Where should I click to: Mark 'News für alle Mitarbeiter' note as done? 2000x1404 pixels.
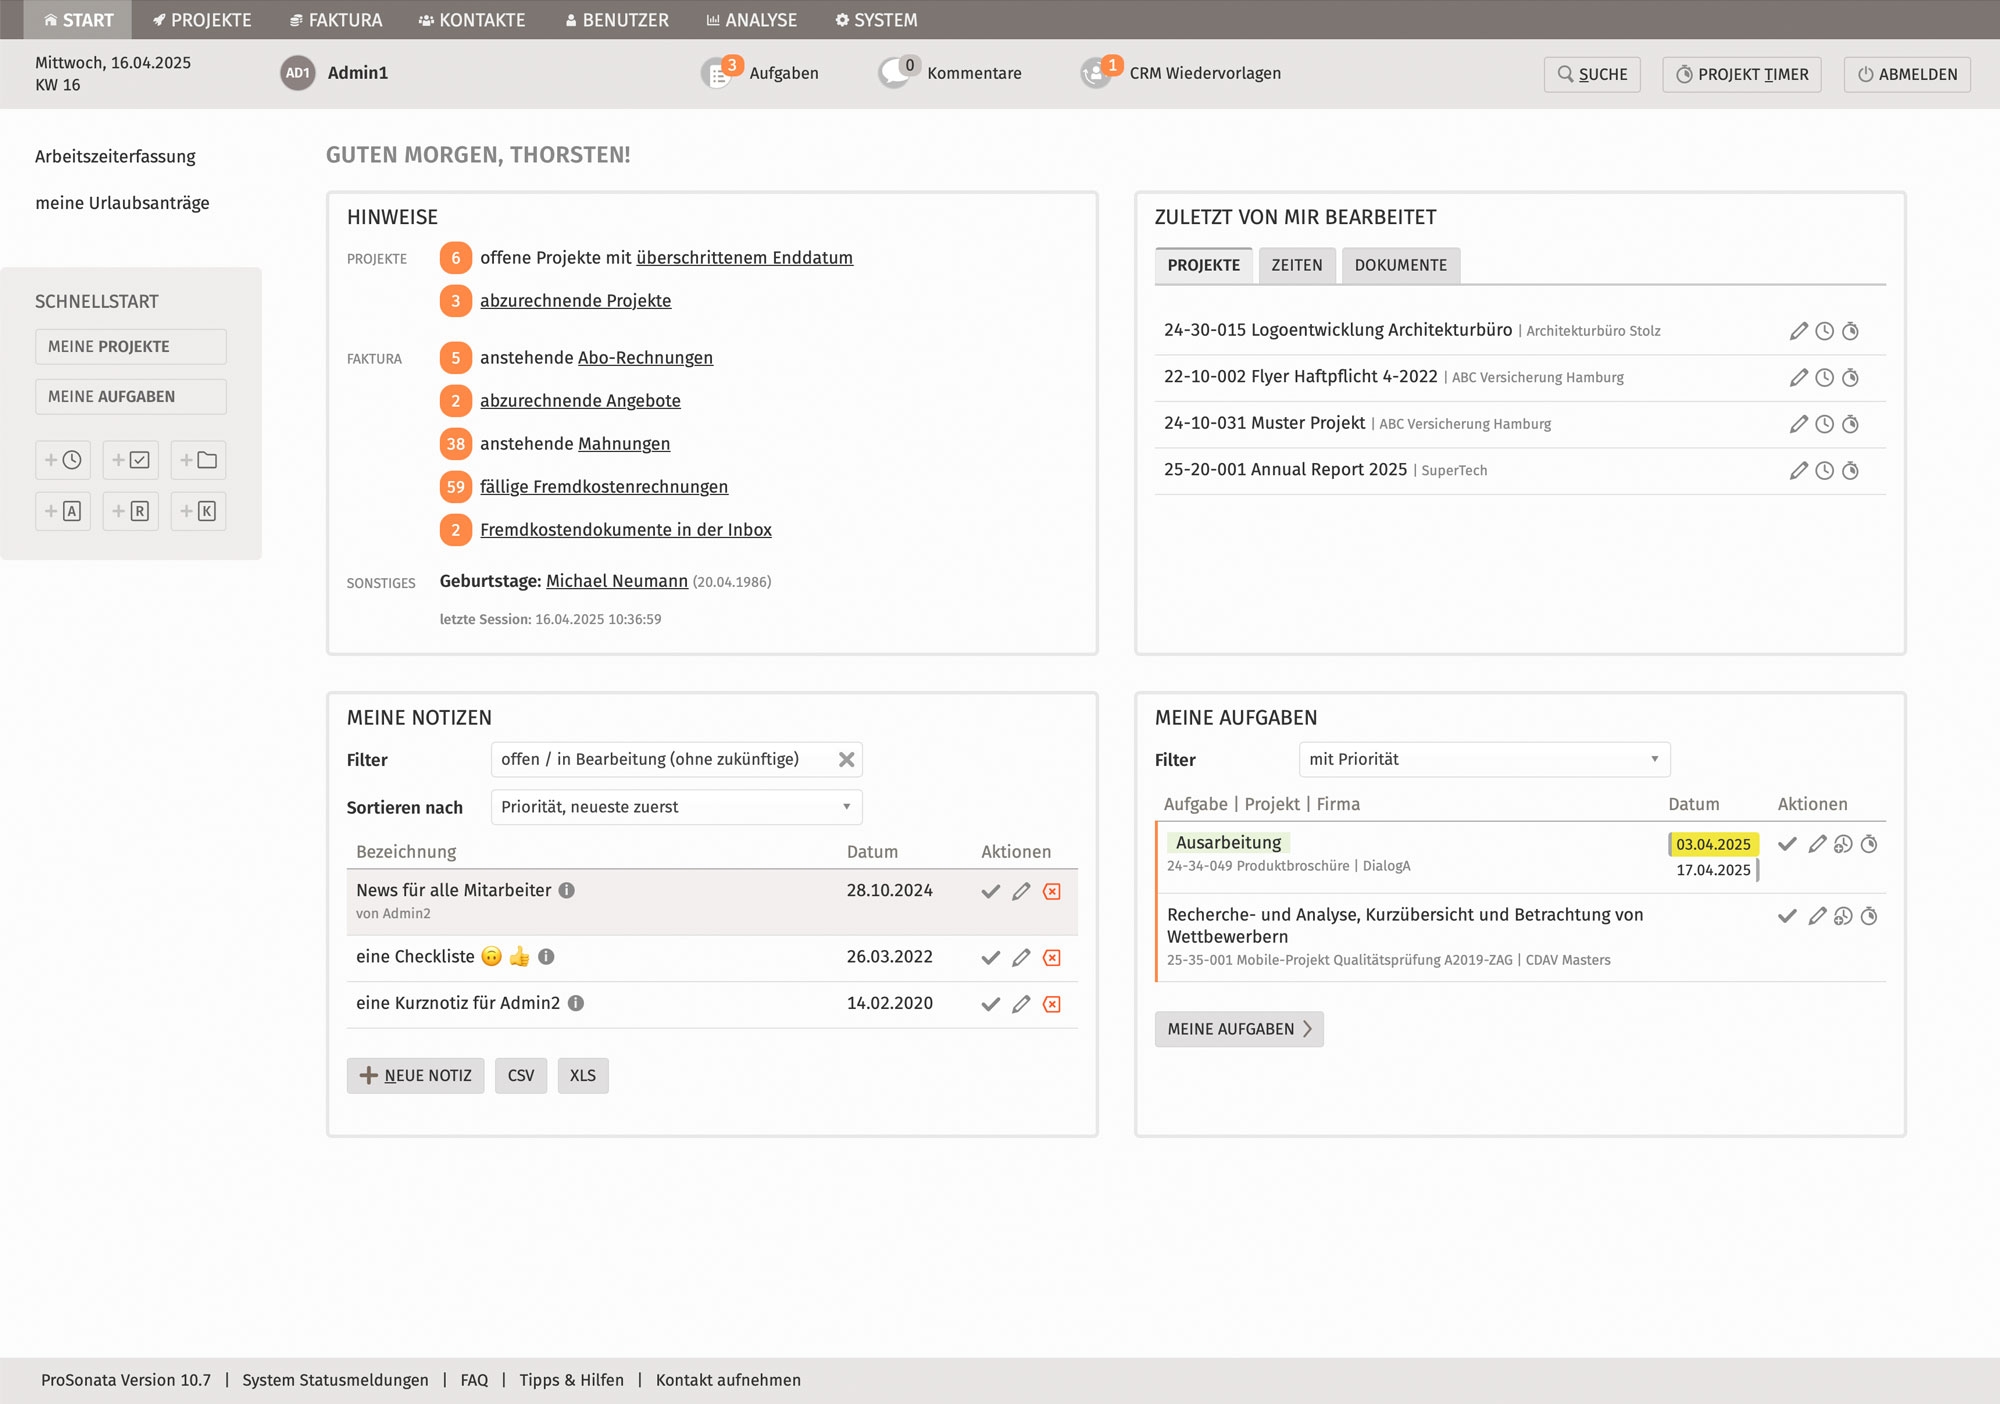pos(990,891)
